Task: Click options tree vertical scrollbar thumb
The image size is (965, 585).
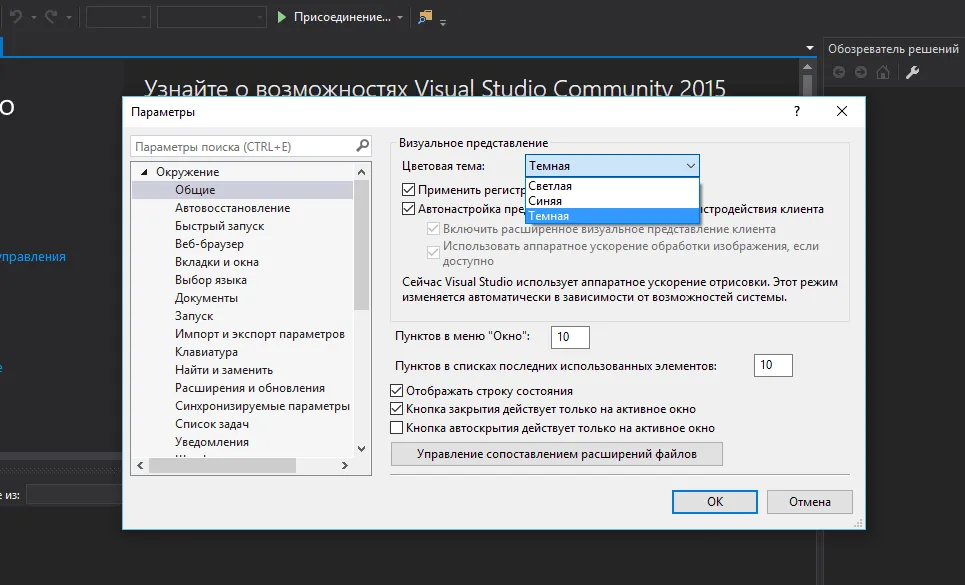Action: [x=361, y=245]
